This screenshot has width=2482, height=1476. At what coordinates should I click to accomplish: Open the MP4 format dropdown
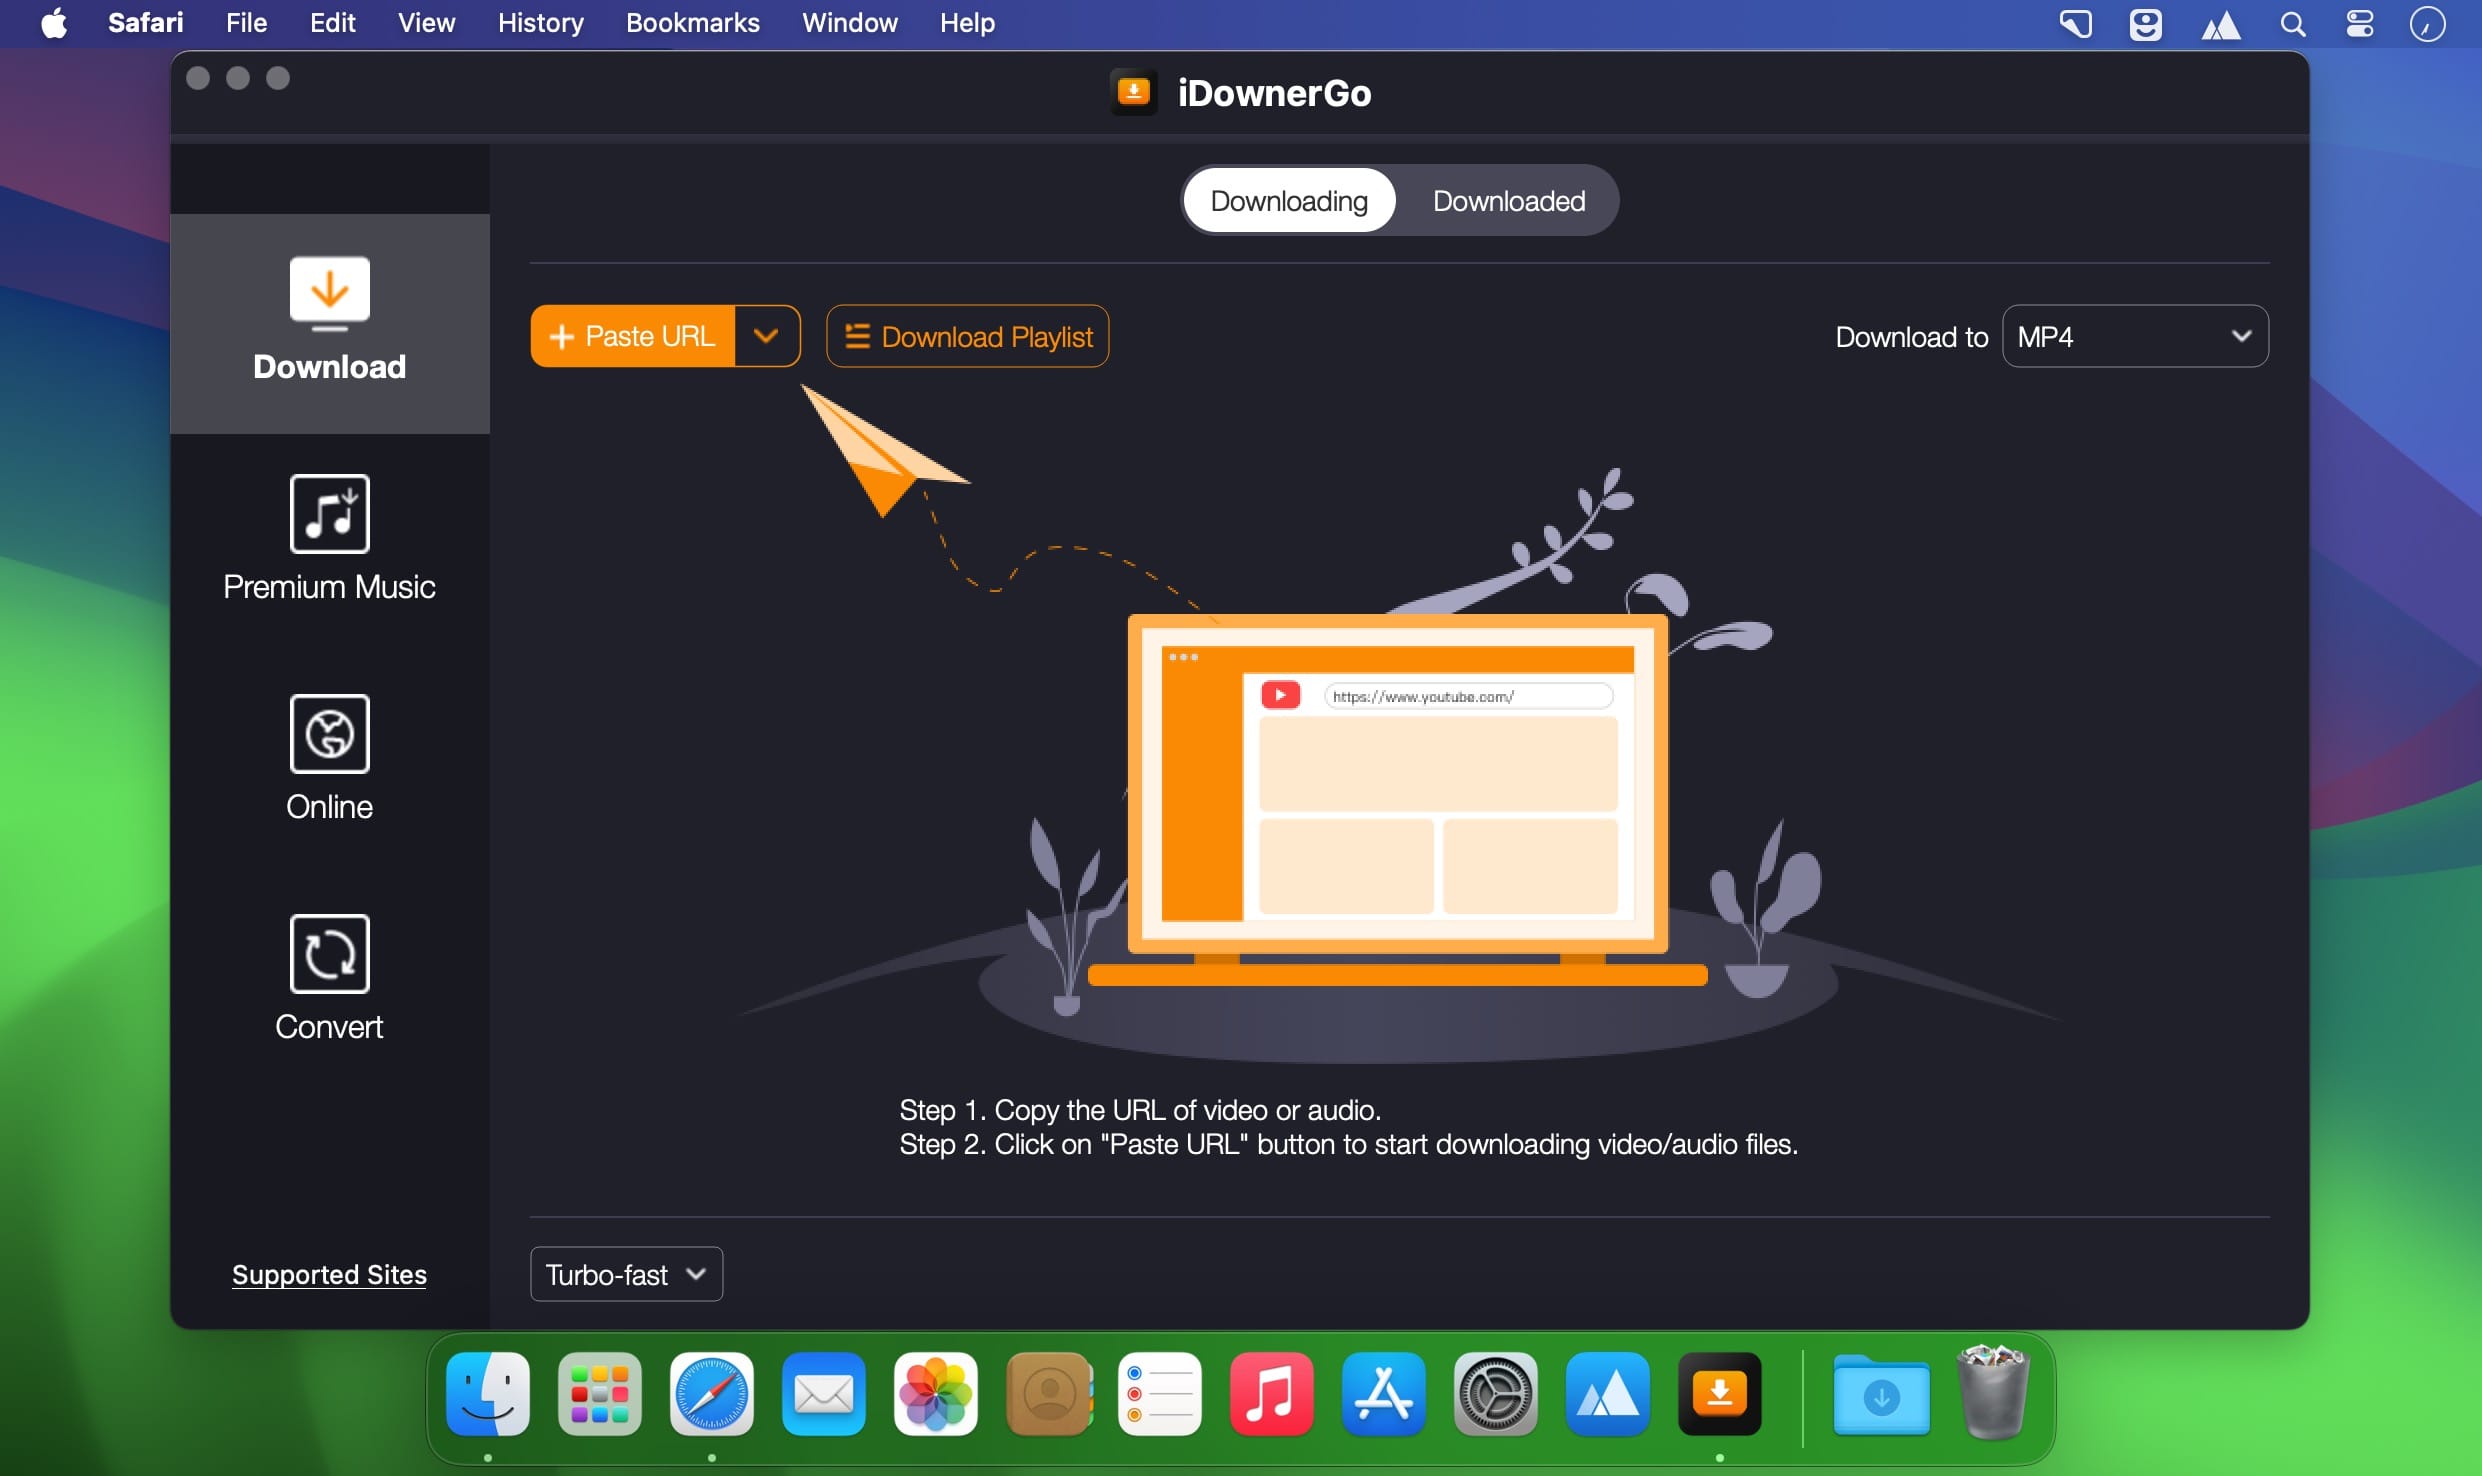point(2134,336)
